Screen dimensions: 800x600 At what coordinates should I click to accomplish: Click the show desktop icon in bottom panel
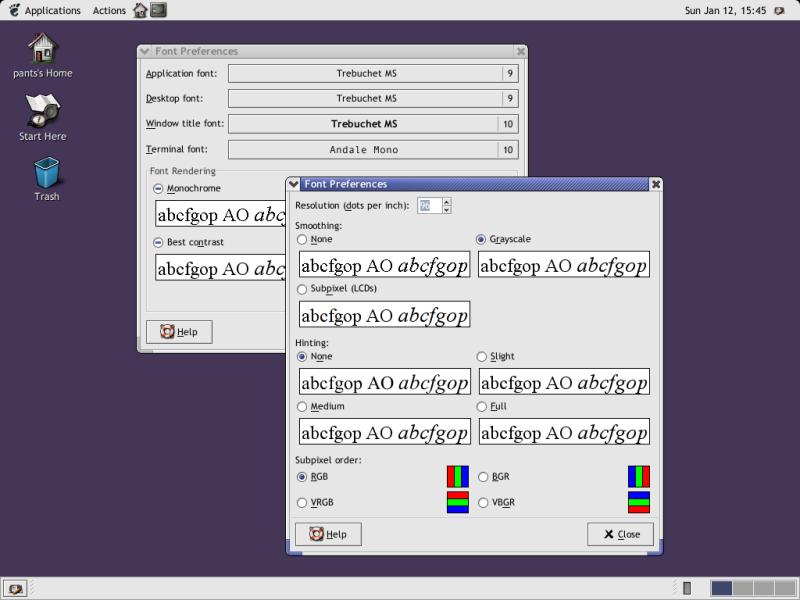click(x=18, y=588)
